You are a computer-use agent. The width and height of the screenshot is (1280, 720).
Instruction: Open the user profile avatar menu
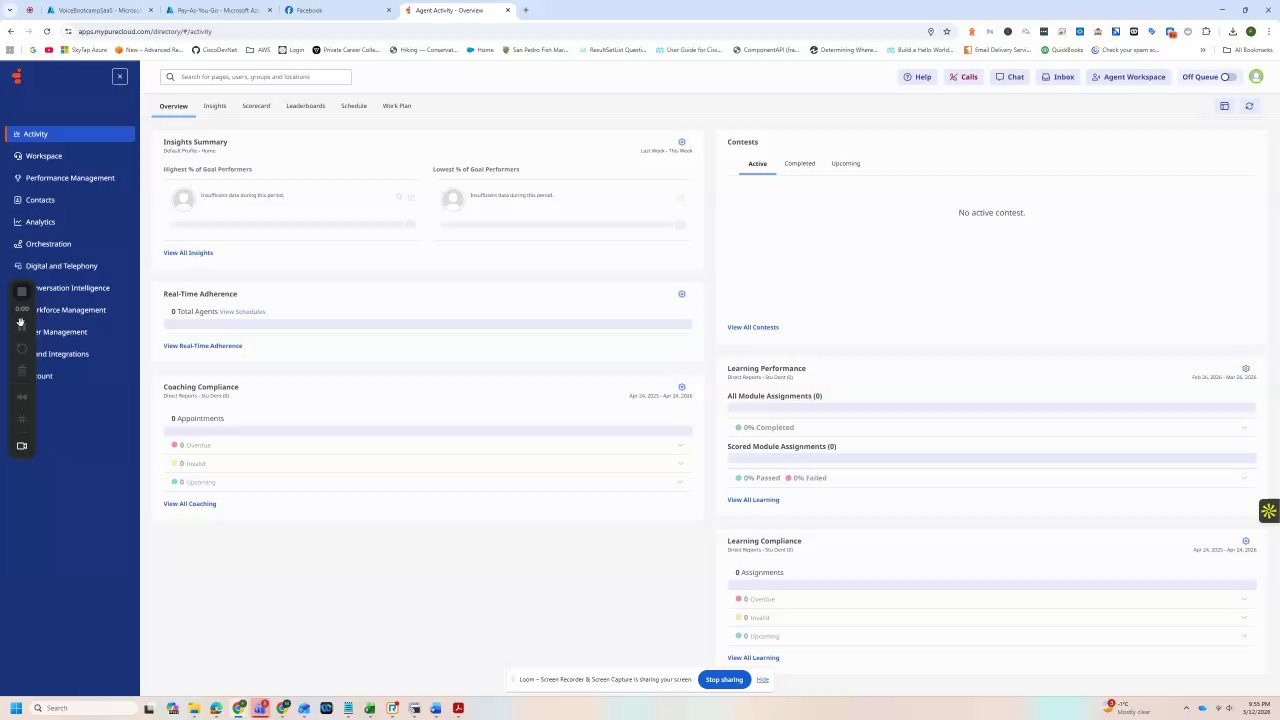[1256, 77]
